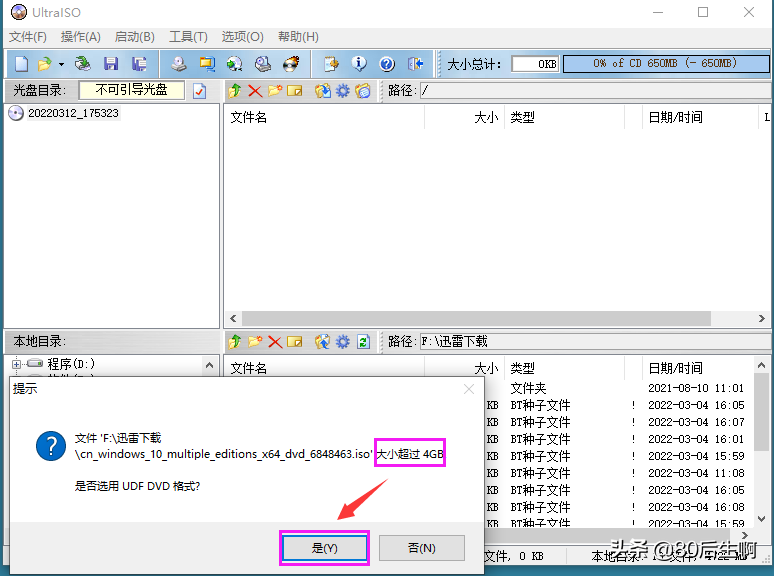Click the Add files icon in local pane toolbar
Viewport: 774px width, 576px height.
click(323, 342)
